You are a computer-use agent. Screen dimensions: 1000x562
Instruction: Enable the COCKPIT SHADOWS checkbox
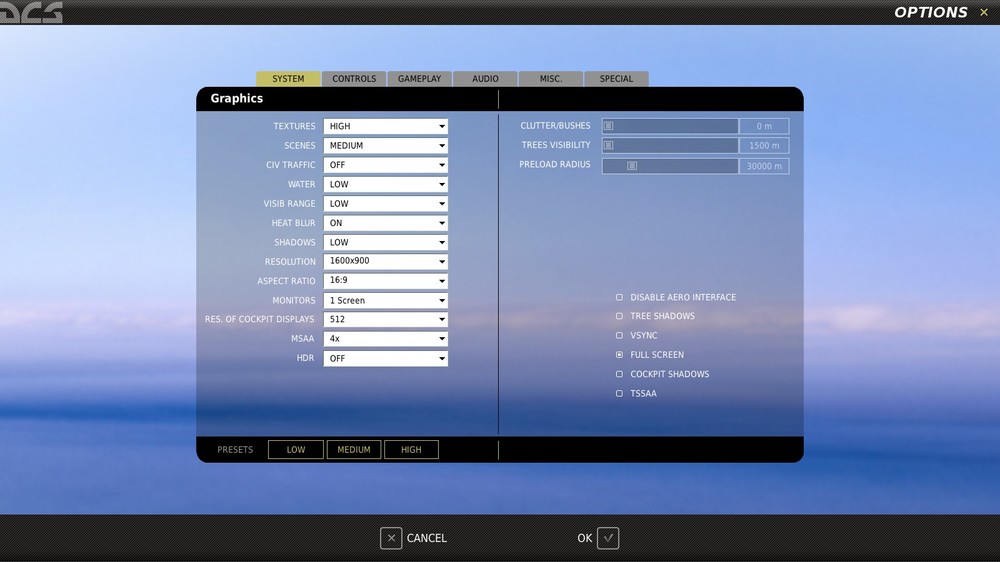619,374
